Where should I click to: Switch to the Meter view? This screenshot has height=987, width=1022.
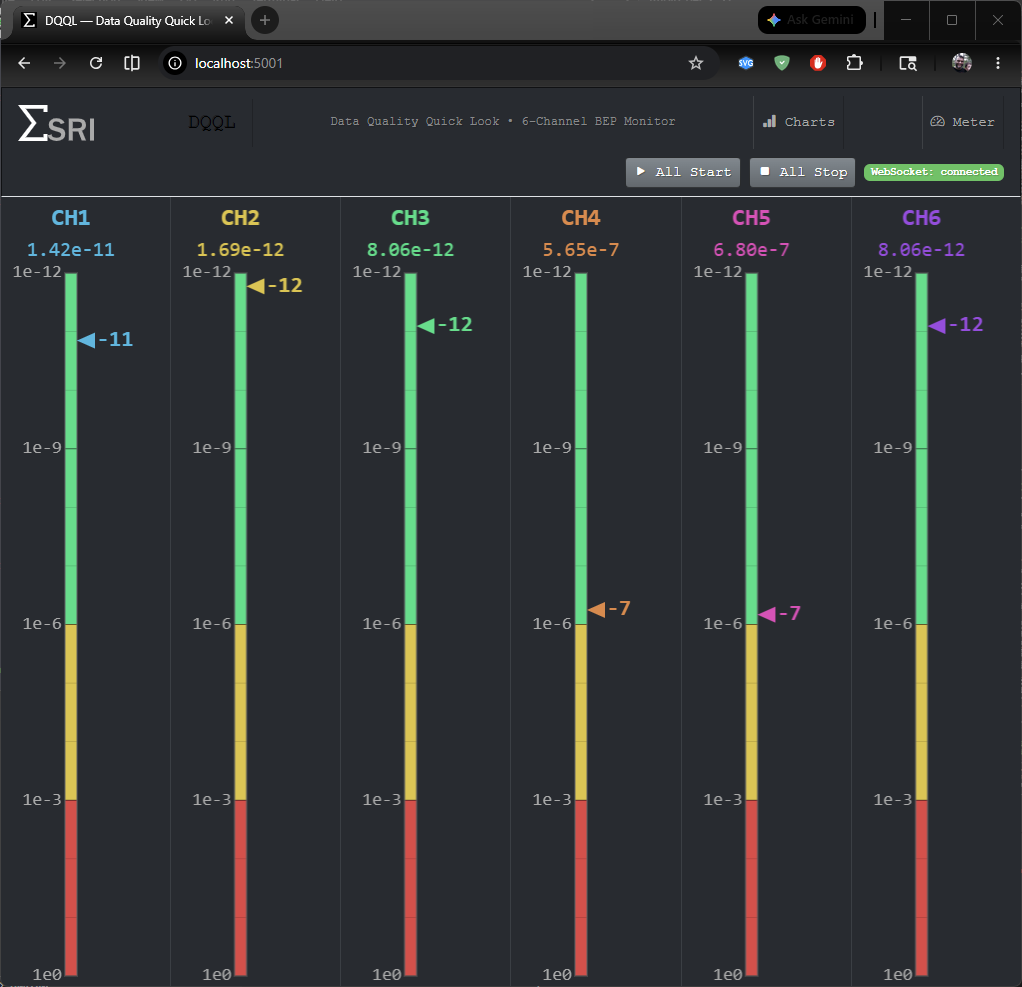[962, 122]
